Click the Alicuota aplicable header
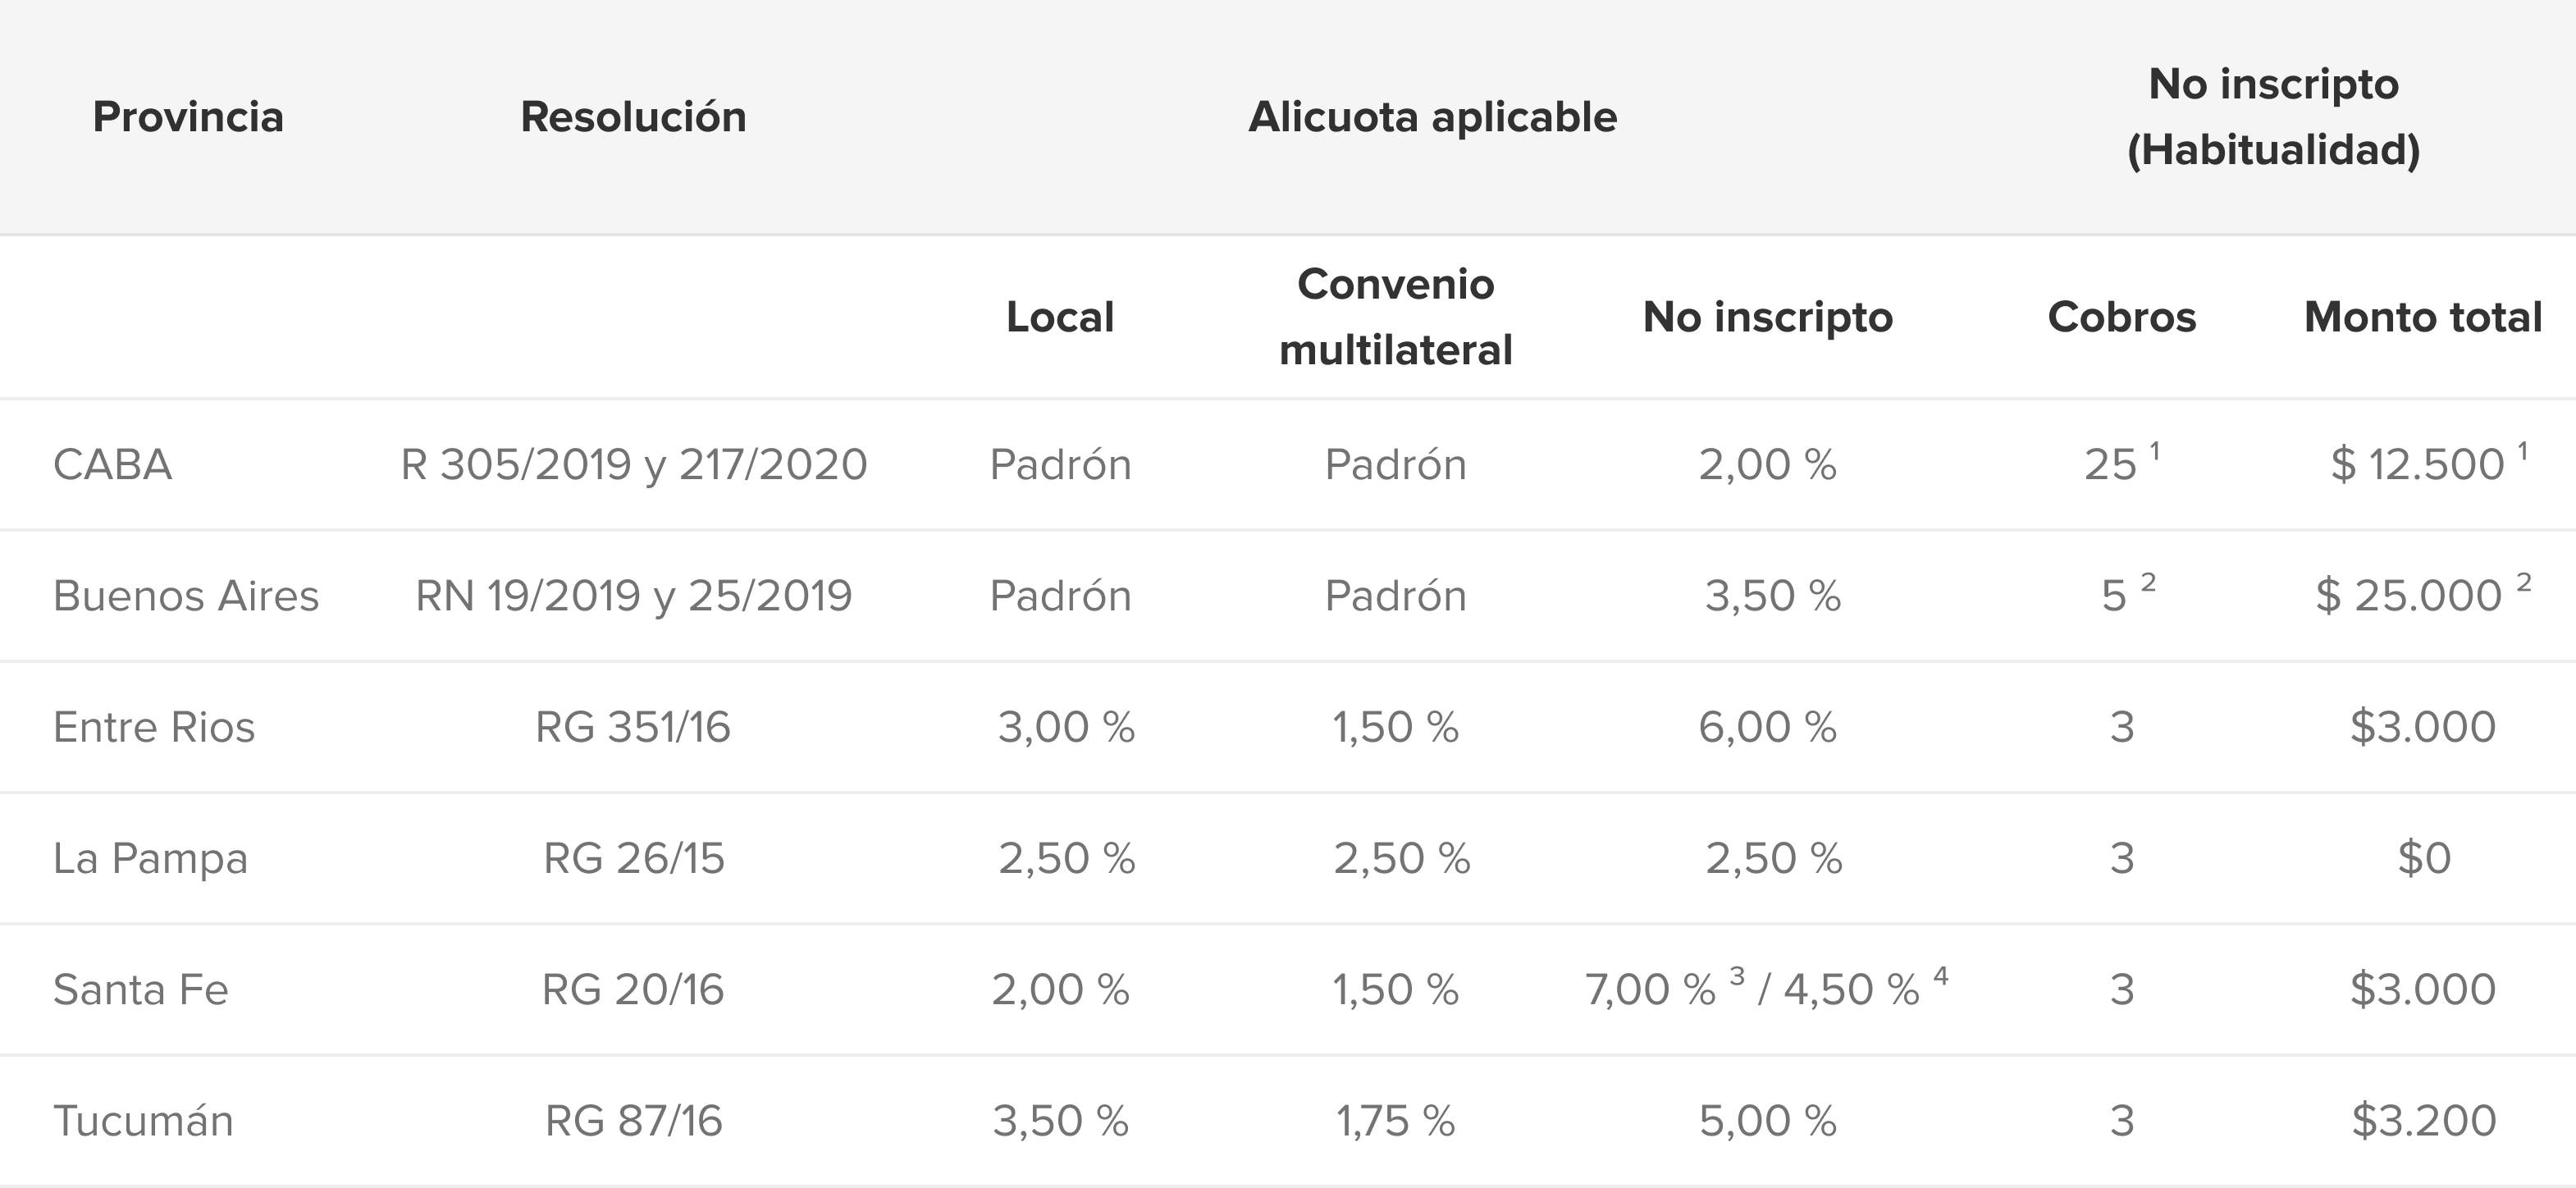The image size is (2576, 1188). click(x=1432, y=117)
